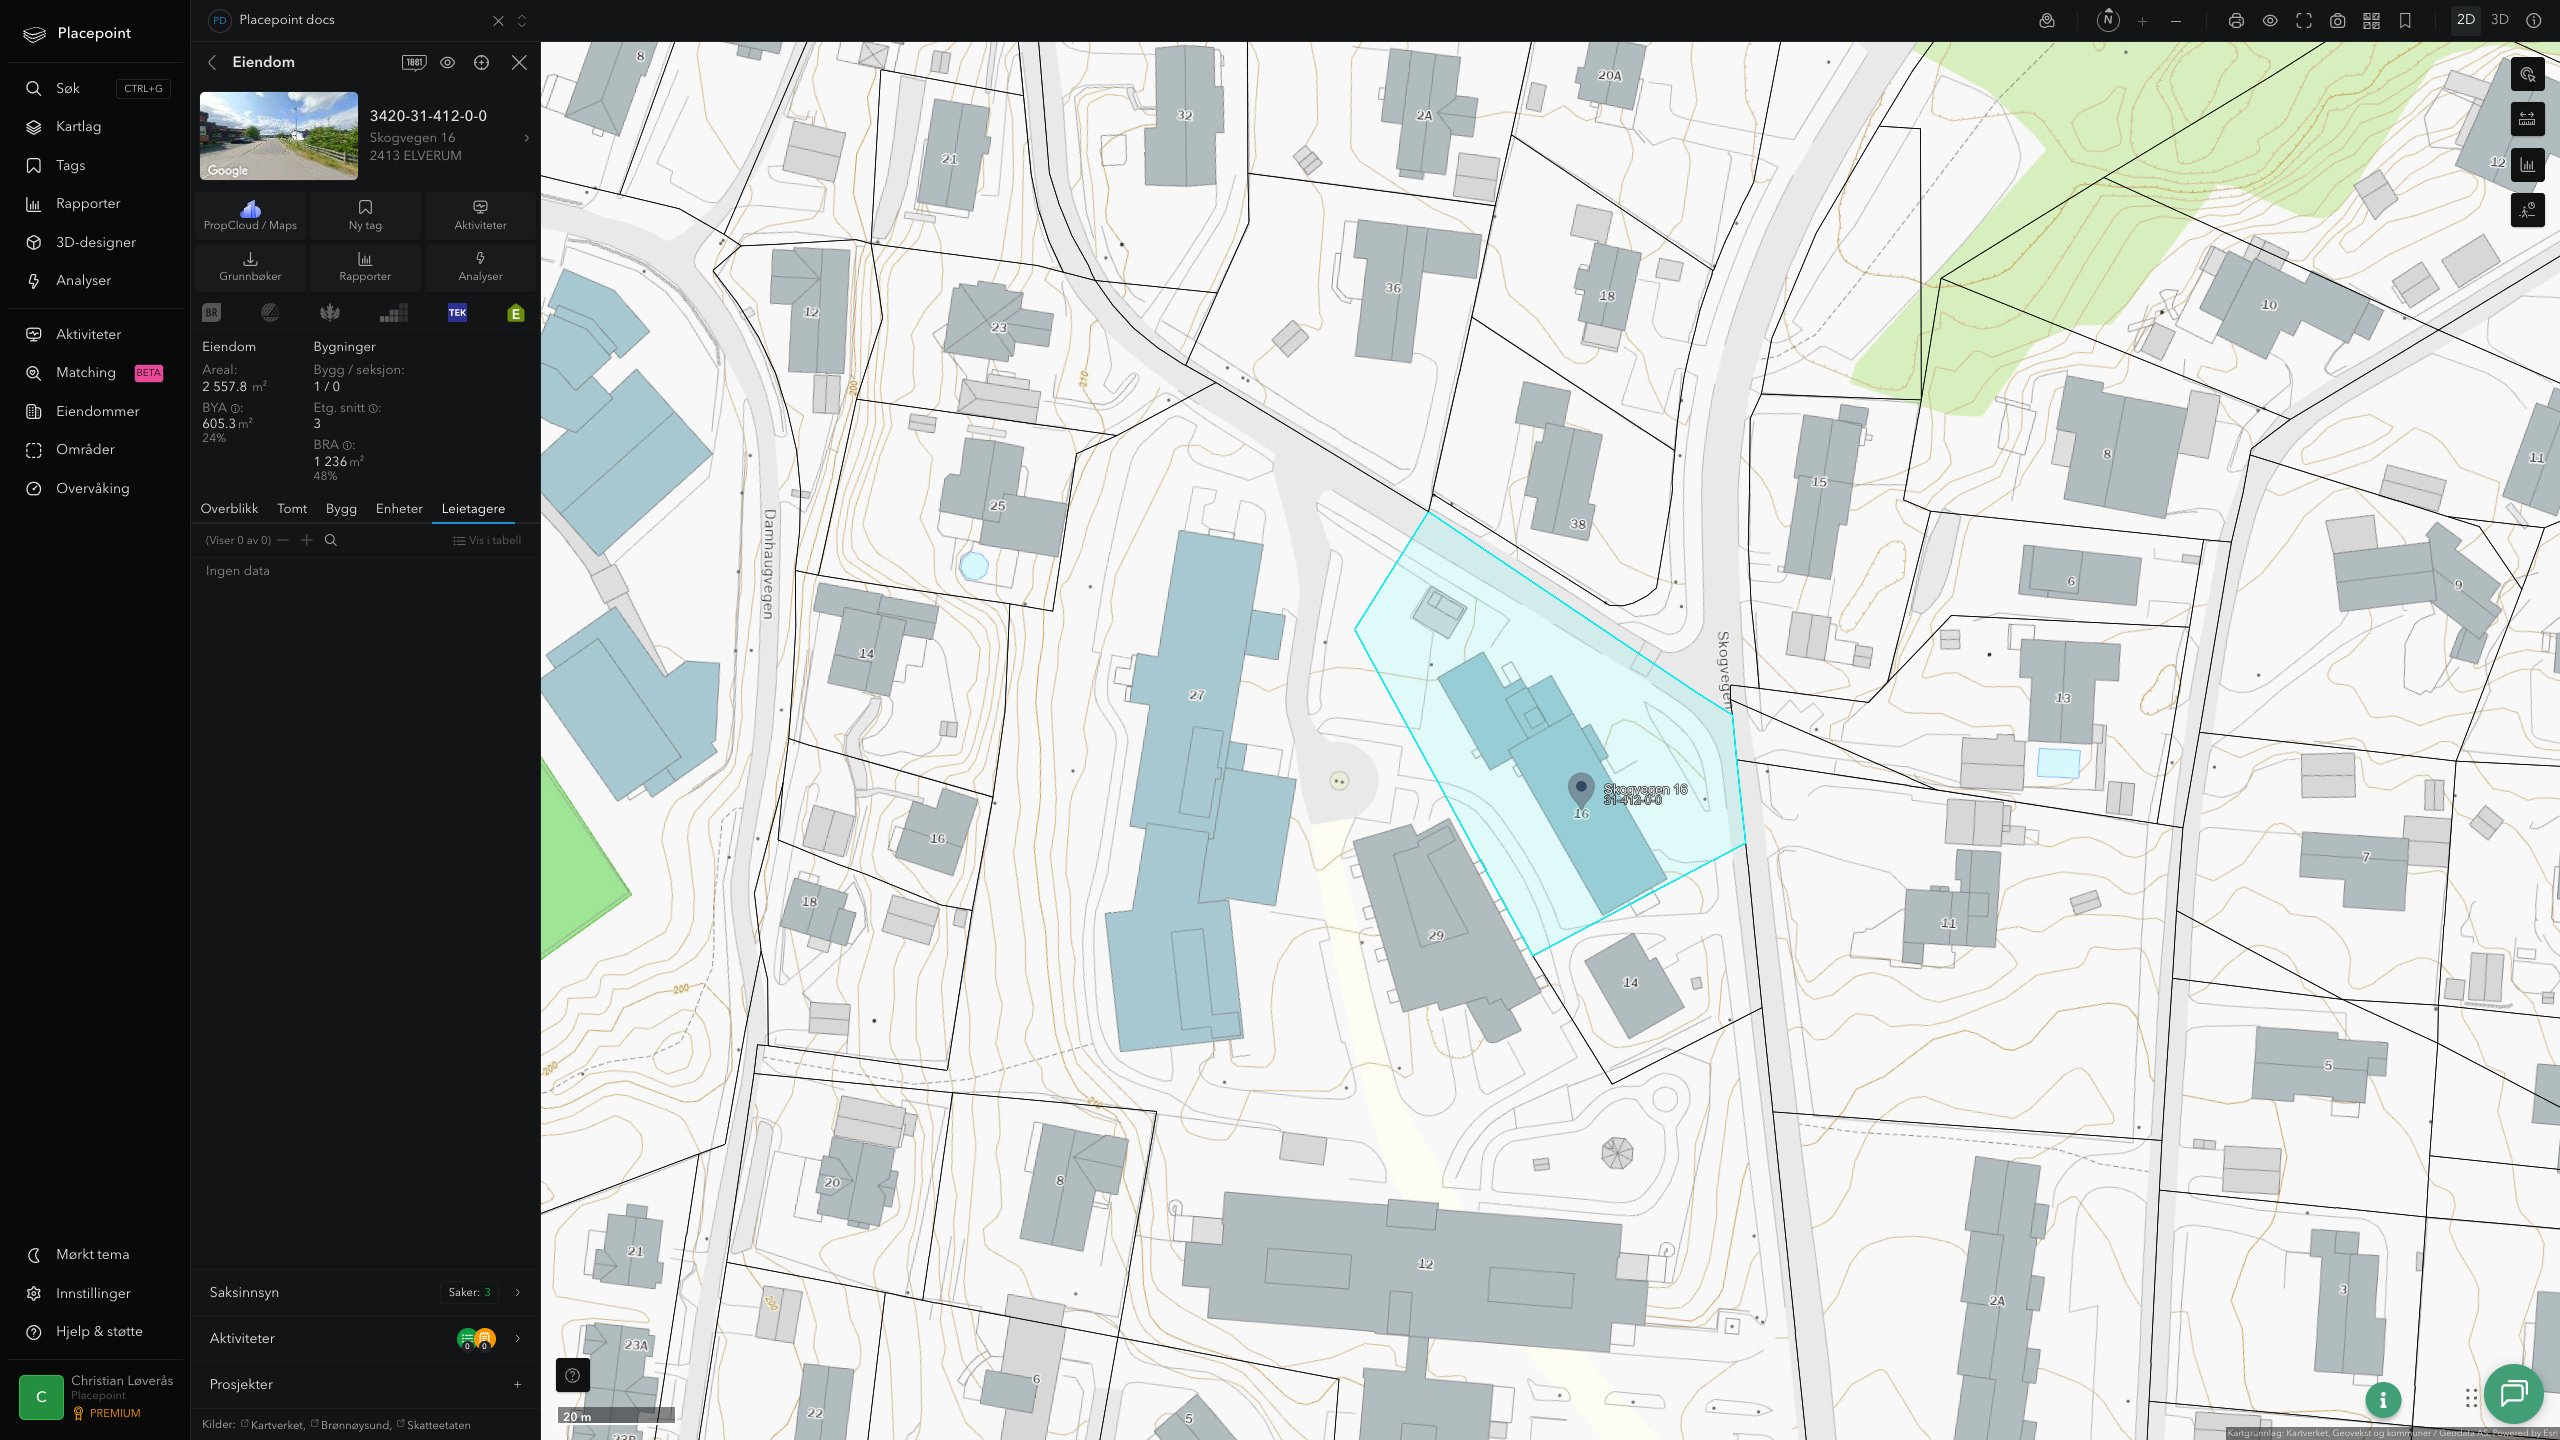Viewport: 2560px width, 1440px height.
Task: Expand Skogvegen 16 address details chevron
Action: (527, 138)
